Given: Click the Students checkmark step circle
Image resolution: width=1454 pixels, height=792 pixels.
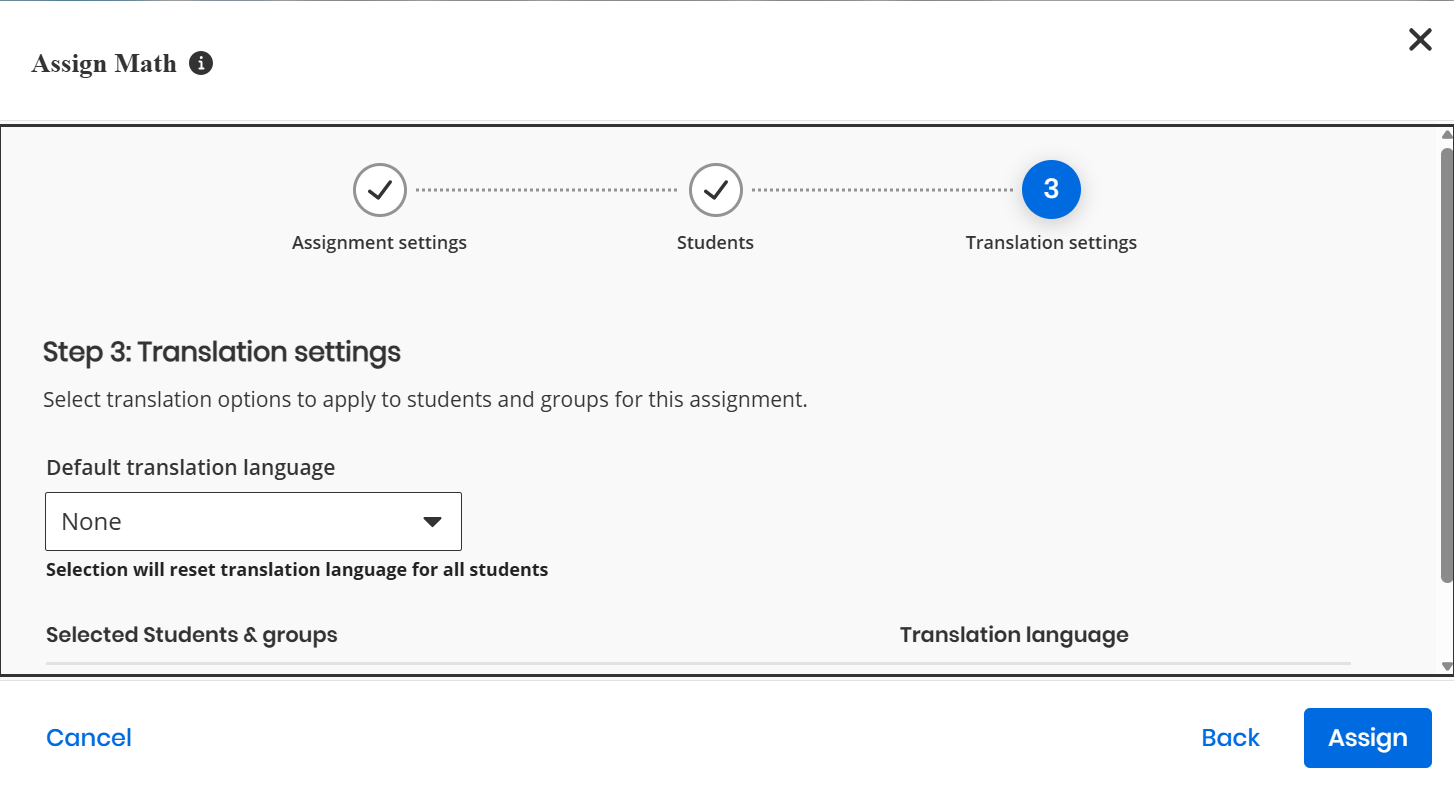Looking at the screenshot, I should [x=715, y=189].
